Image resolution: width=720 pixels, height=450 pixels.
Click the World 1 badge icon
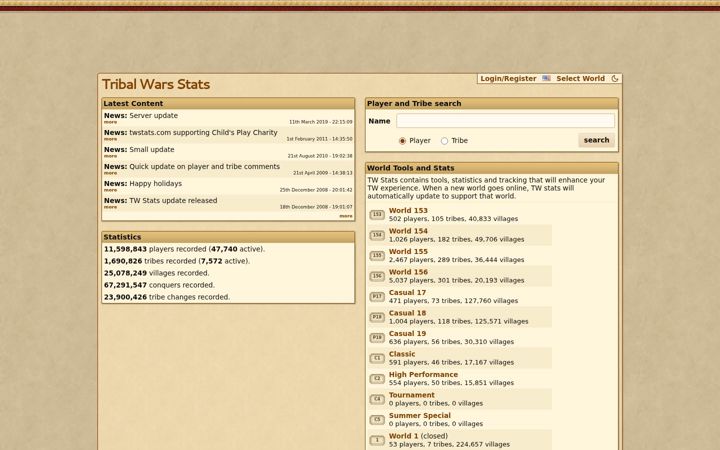click(x=377, y=440)
